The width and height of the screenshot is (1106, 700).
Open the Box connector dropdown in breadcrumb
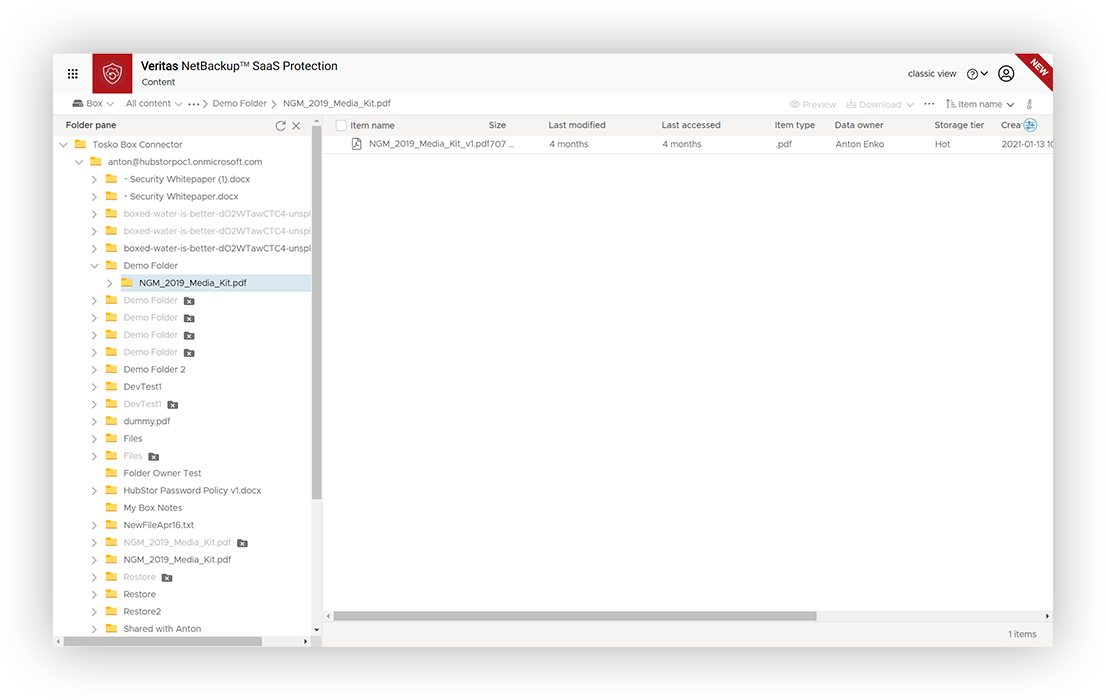pyautogui.click(x=93, y=104)
